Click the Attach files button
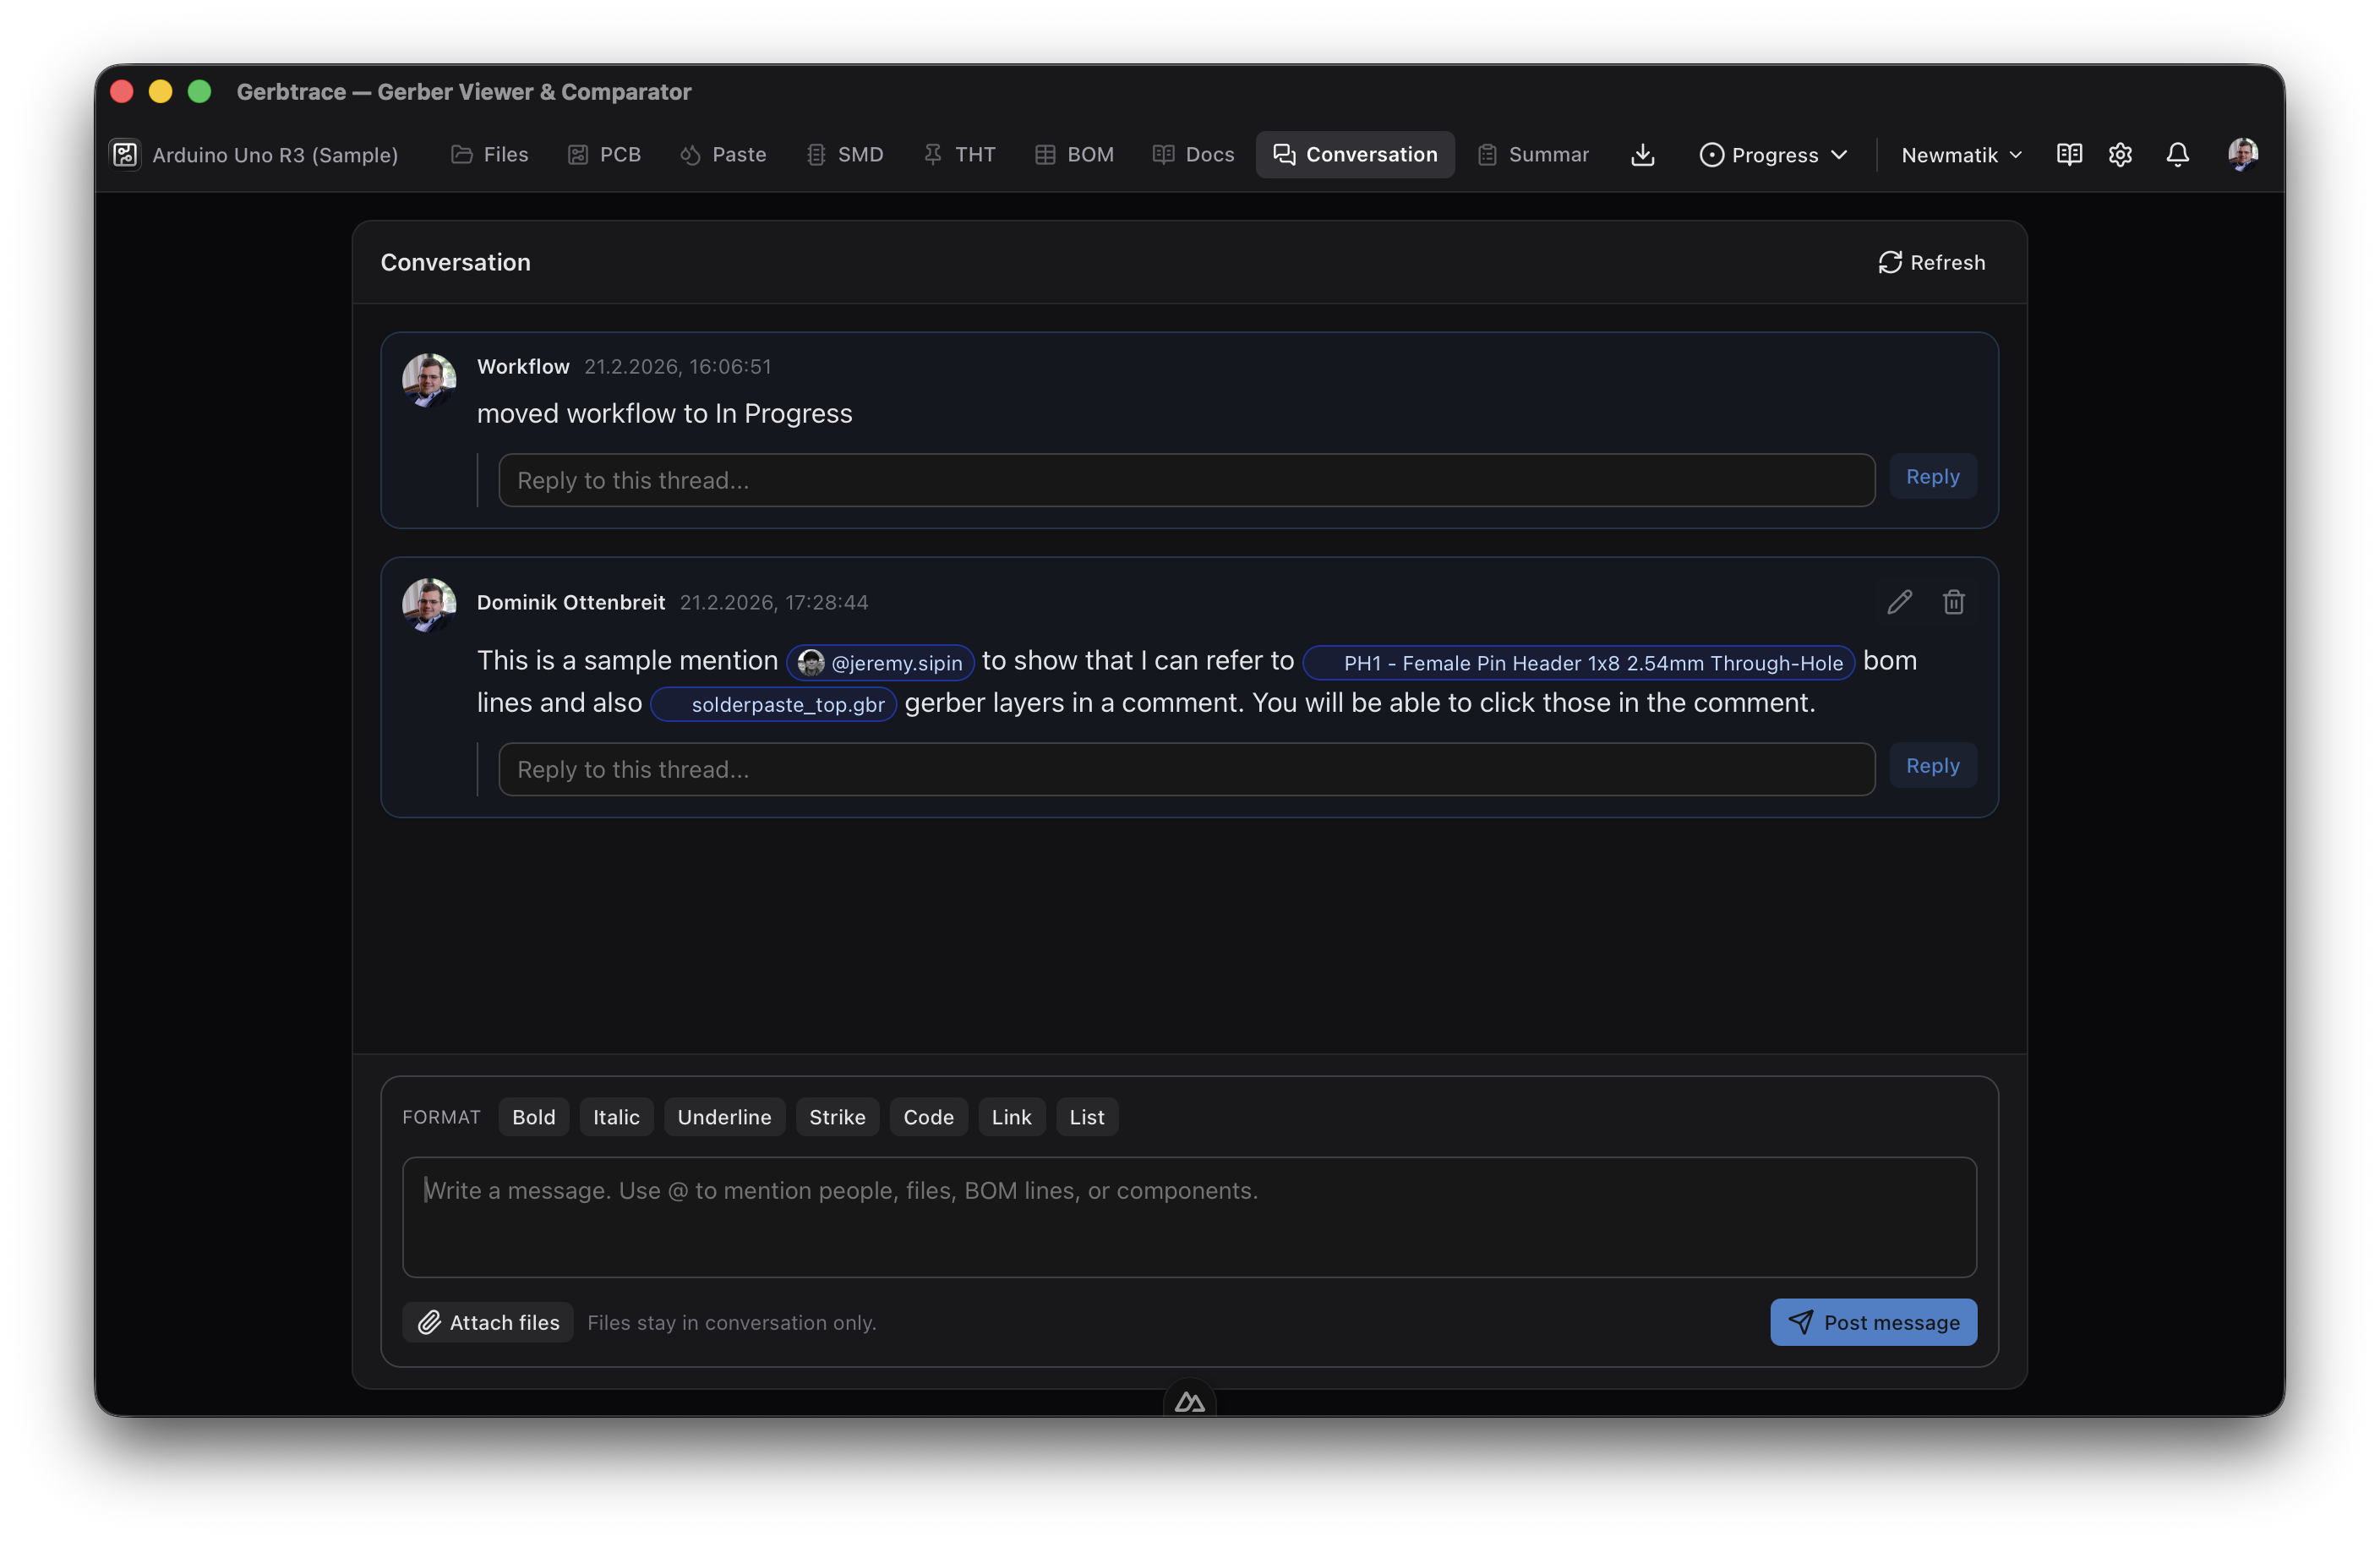 488,1322
